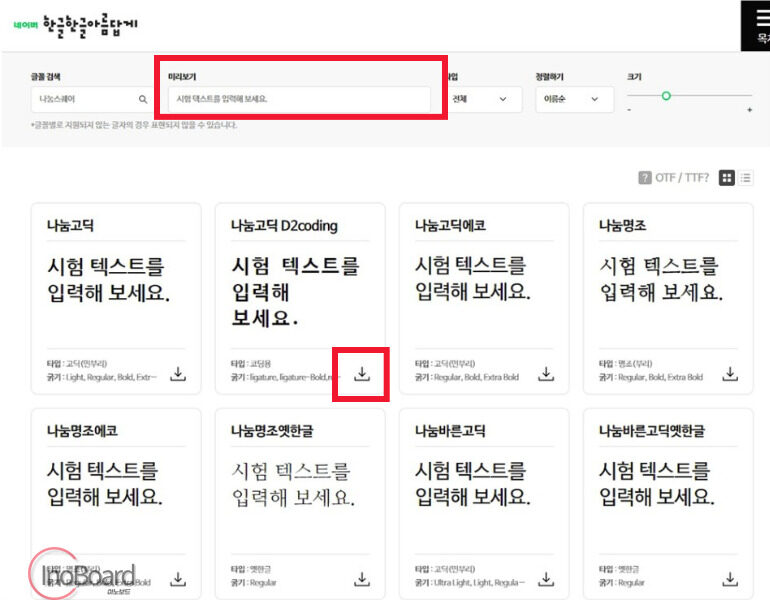Download the 나눔고딕 font
The width and height of the screenshot is (770, 600).
(178, 374)
